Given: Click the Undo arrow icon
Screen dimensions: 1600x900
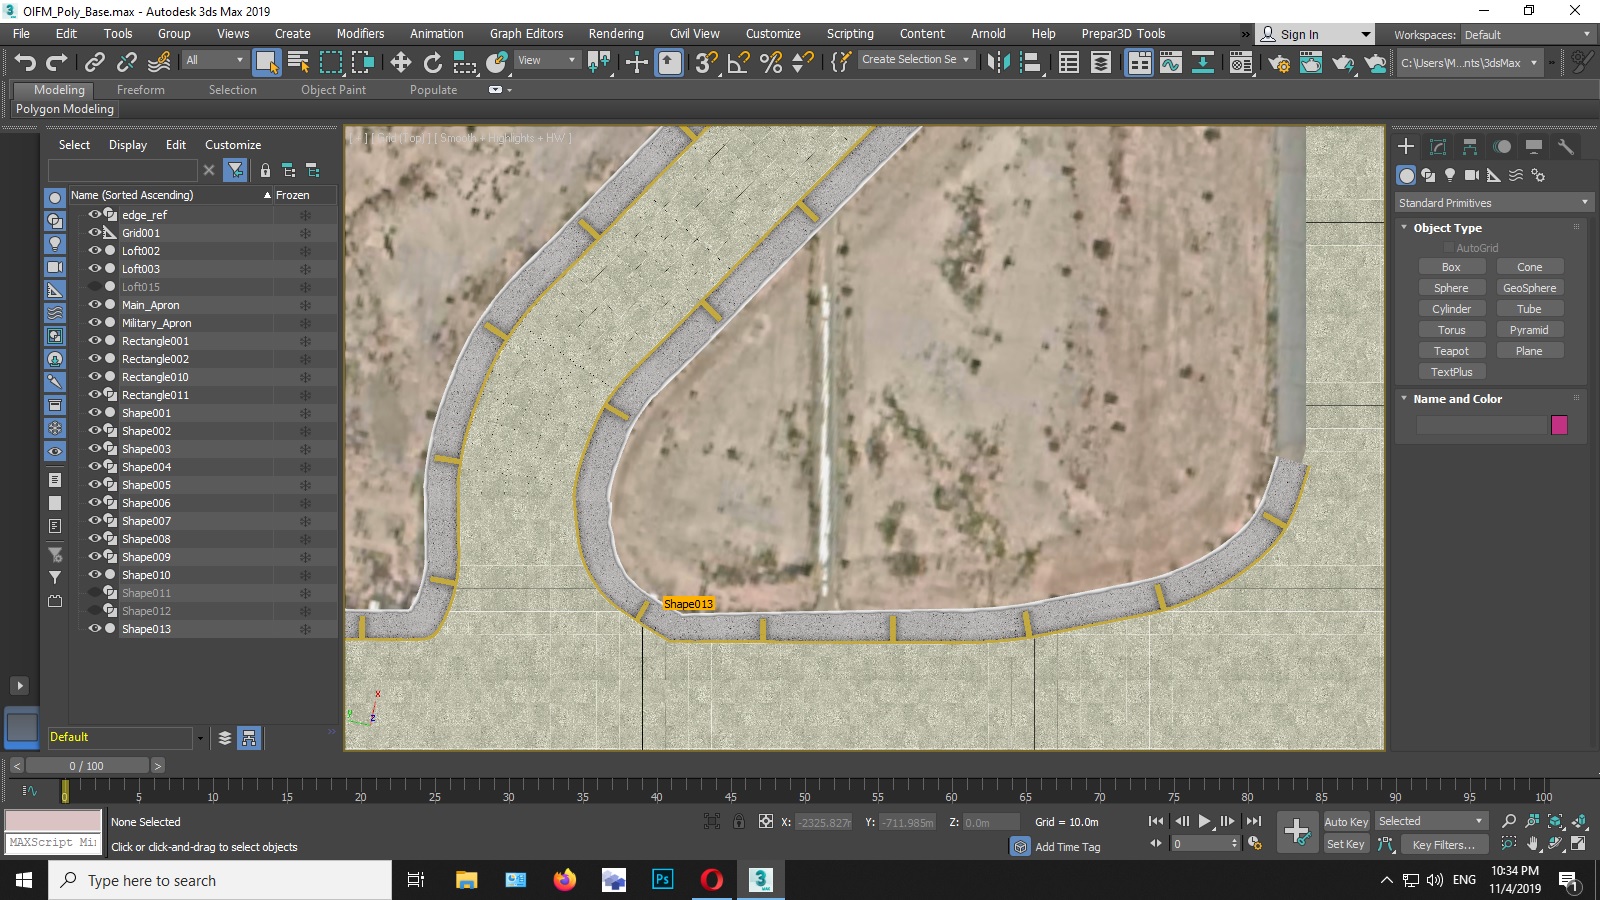Looking at the screenshot, I should click(x=25, y=62).
